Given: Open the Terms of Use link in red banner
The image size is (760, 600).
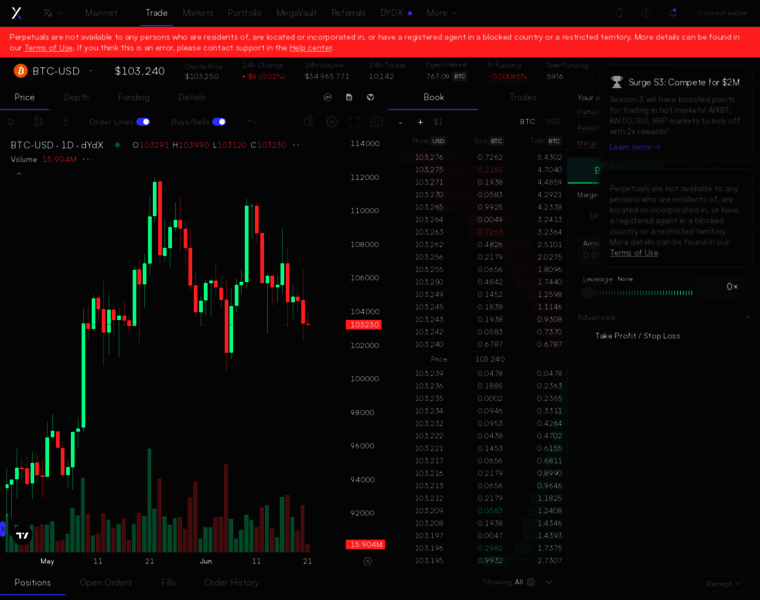Looking at the screenshot, I should (48, 47).
